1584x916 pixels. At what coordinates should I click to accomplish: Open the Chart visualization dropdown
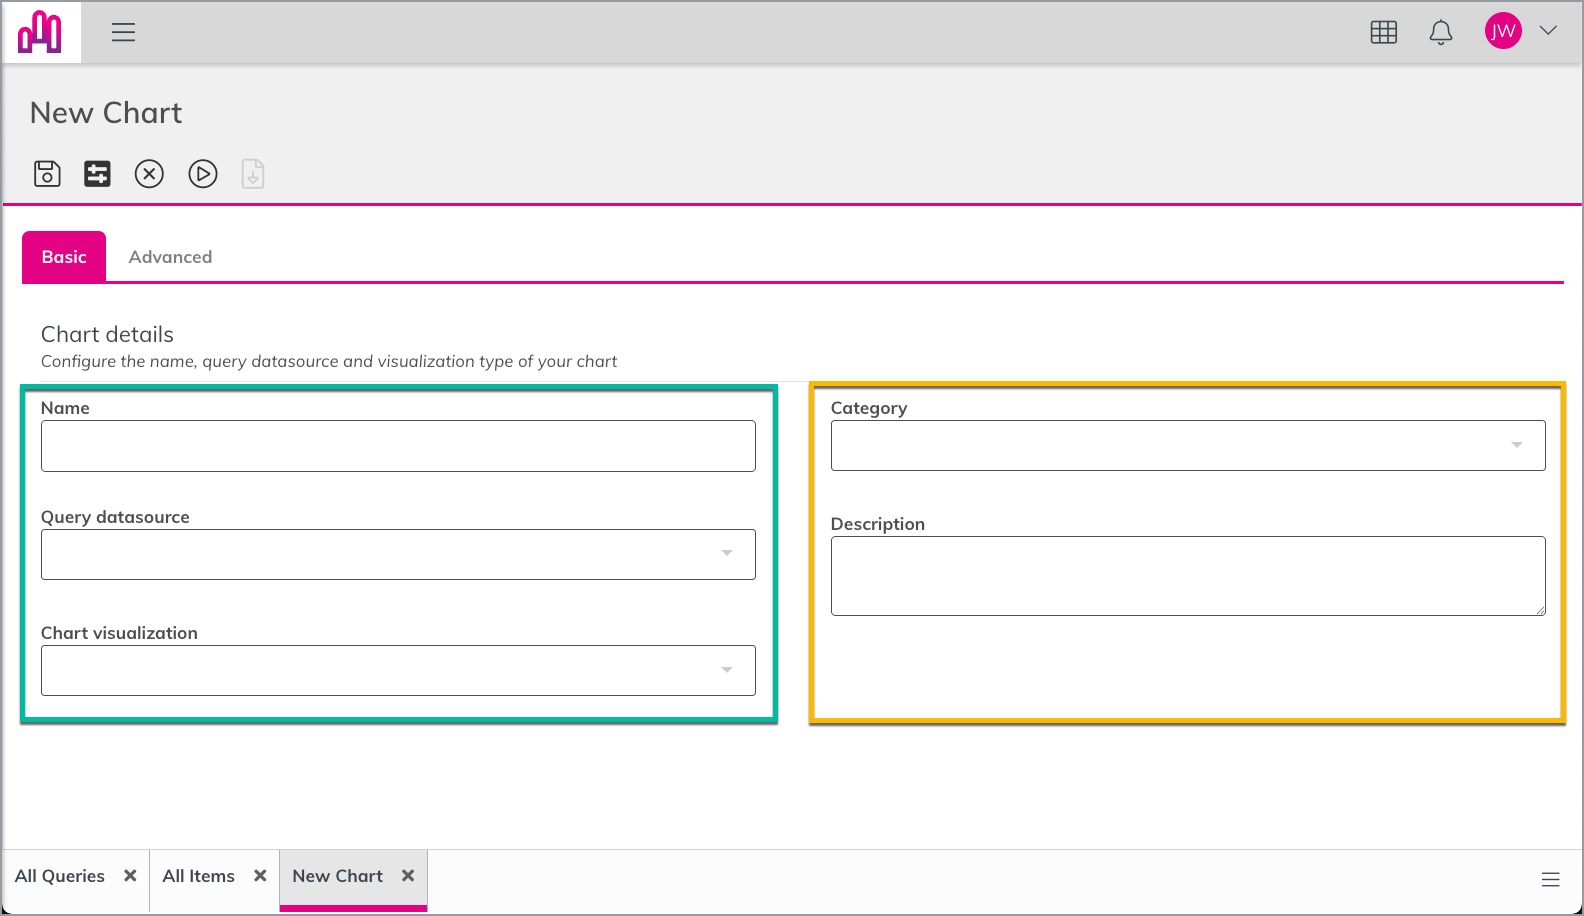pyautogui.click(x=398, y=670)
